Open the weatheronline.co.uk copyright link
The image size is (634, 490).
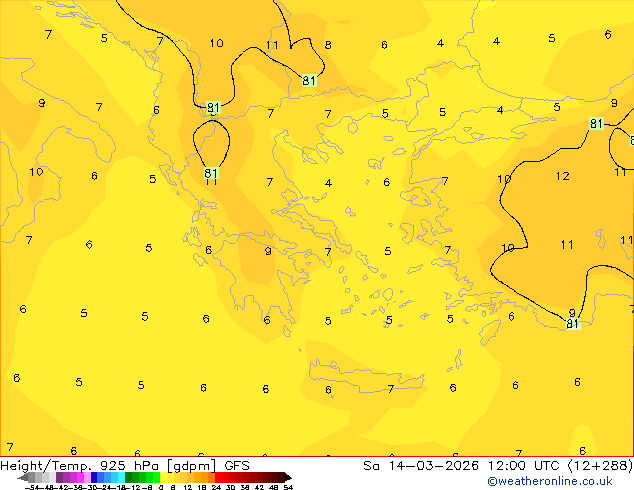coord(550,481)
